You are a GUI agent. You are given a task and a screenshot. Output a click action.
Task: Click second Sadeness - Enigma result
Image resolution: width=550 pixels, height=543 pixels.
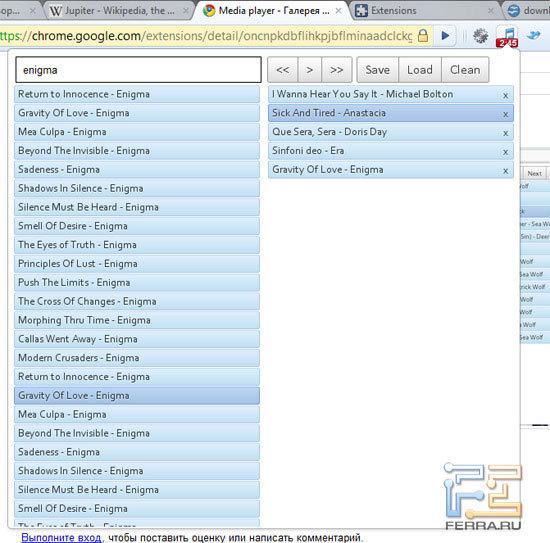[137, 452]
